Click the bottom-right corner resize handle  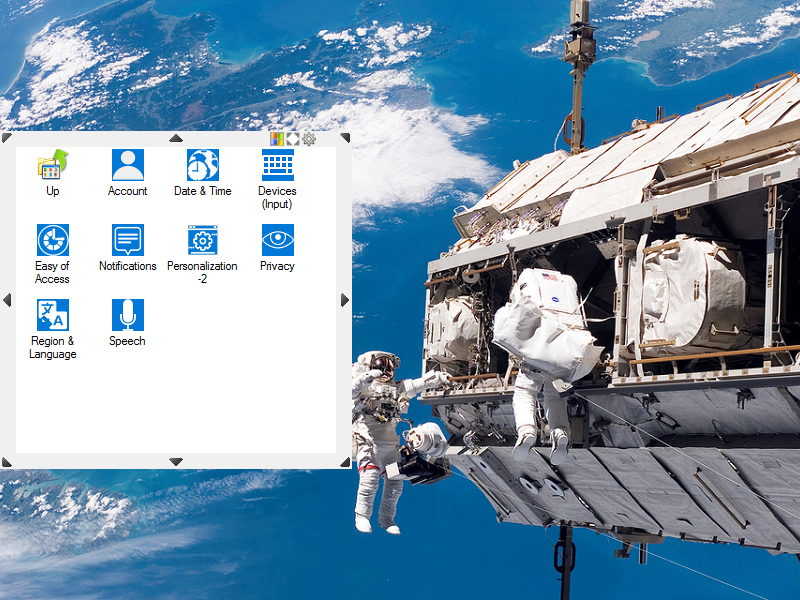pos(345,462)
